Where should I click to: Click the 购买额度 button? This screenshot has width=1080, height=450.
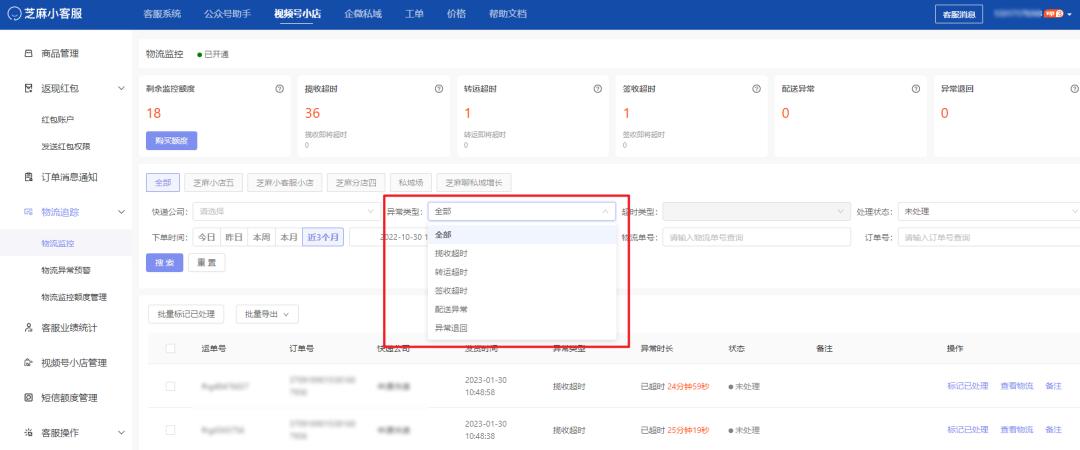[172, 141]
